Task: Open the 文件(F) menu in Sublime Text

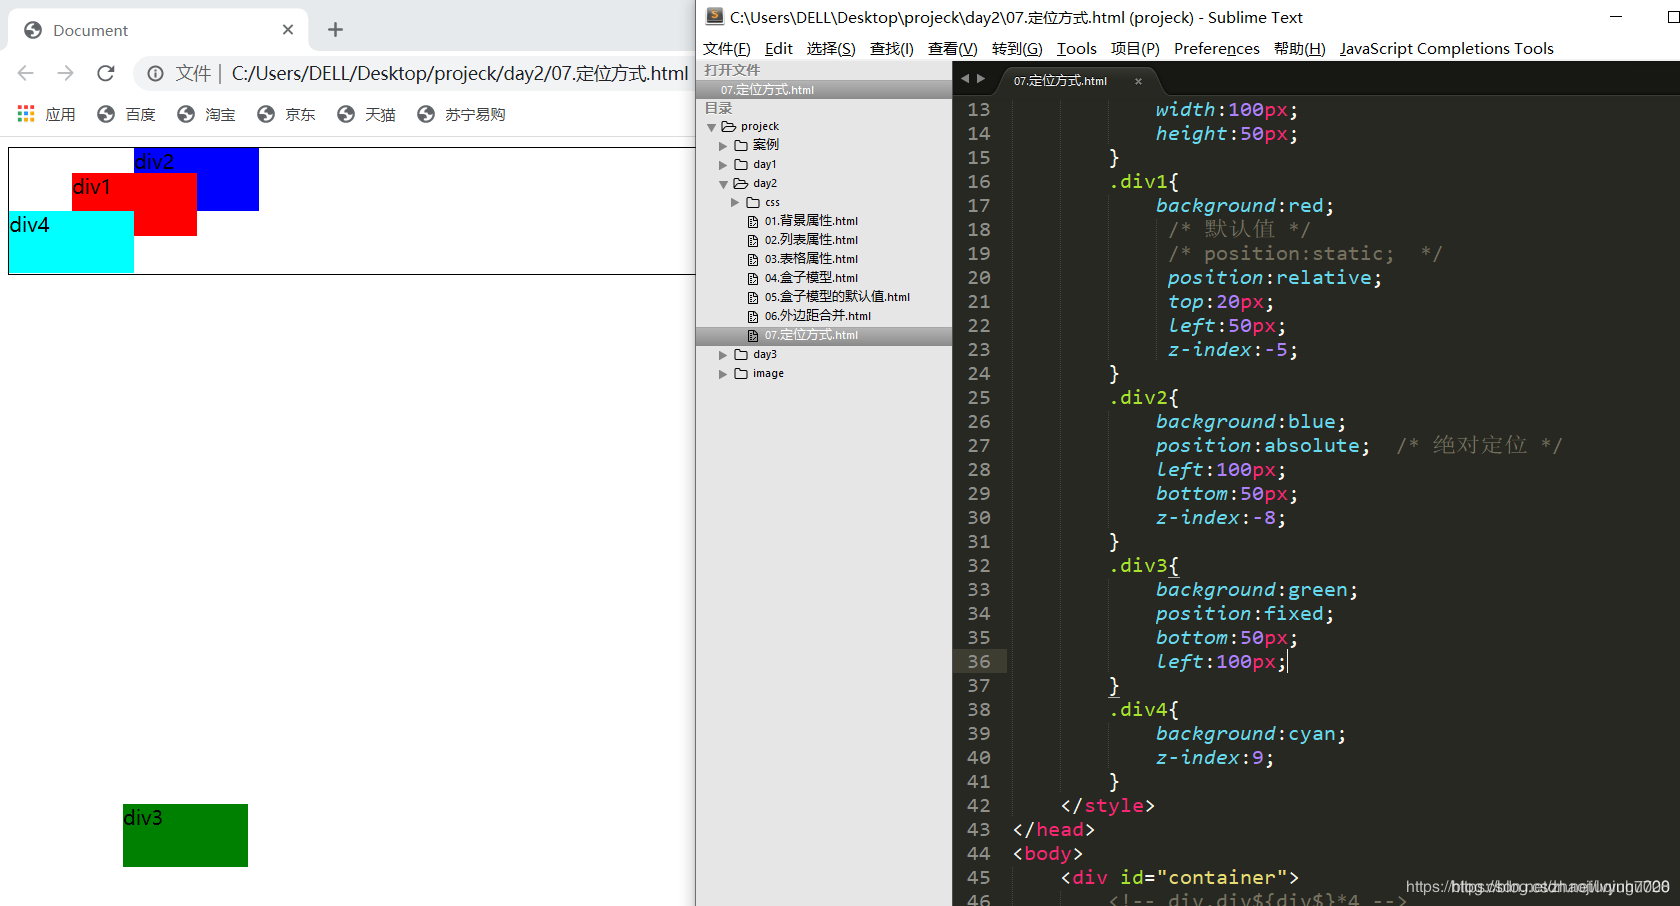Action: (726, 49)
